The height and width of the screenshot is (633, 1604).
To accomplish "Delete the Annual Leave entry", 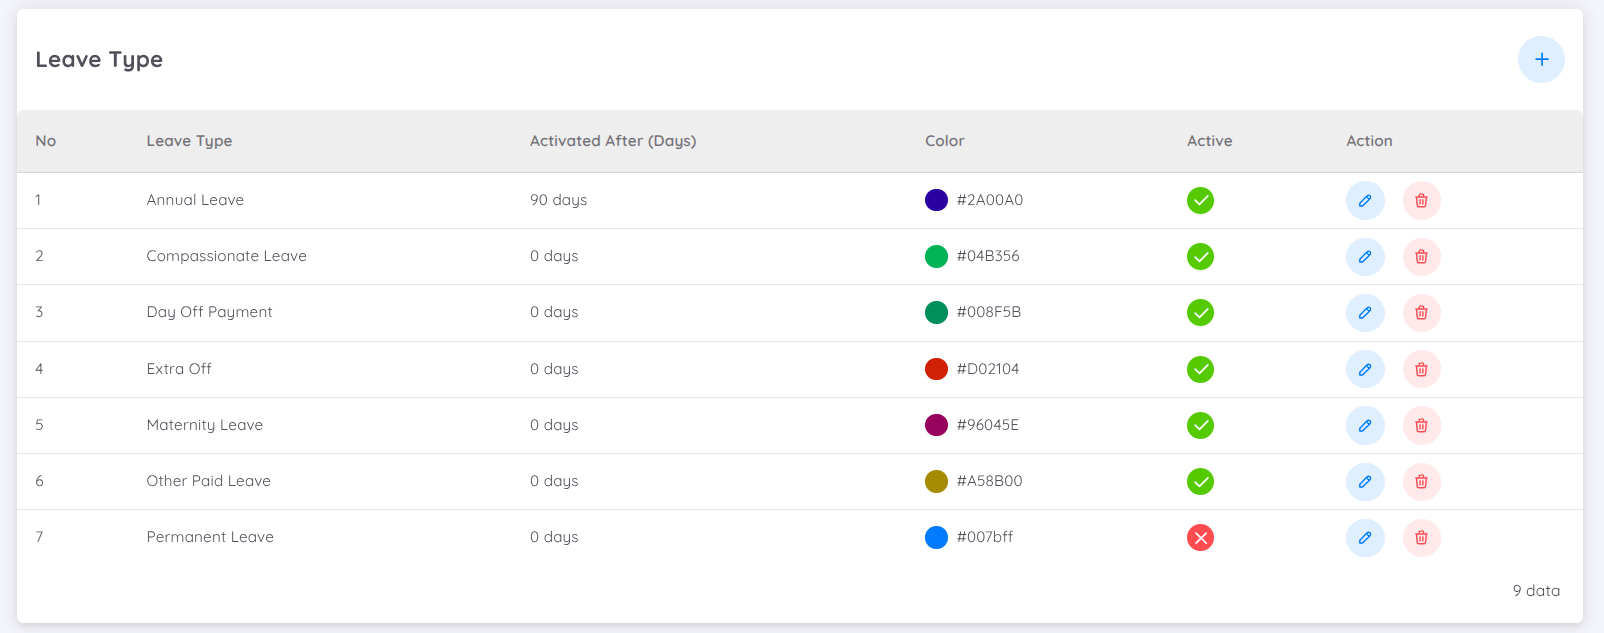I will pyautogui.click(x=1421, y=201).
